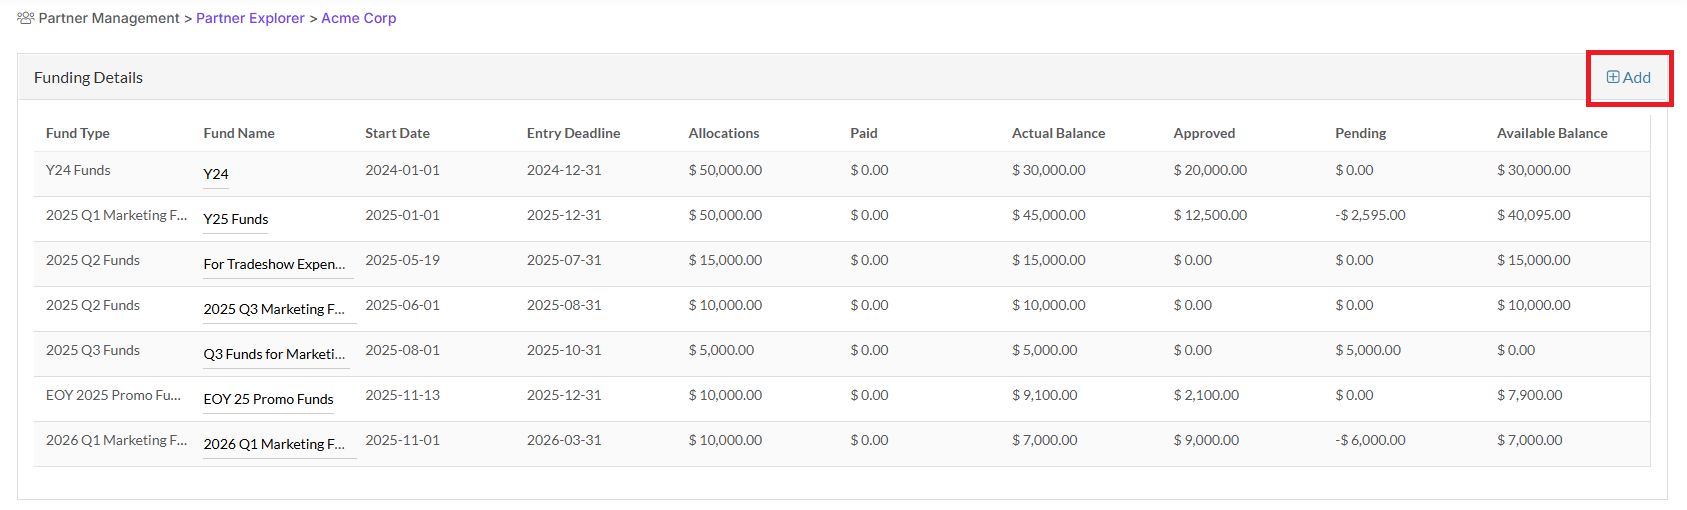Click the Partner Management people icon

tap(26, 18)
